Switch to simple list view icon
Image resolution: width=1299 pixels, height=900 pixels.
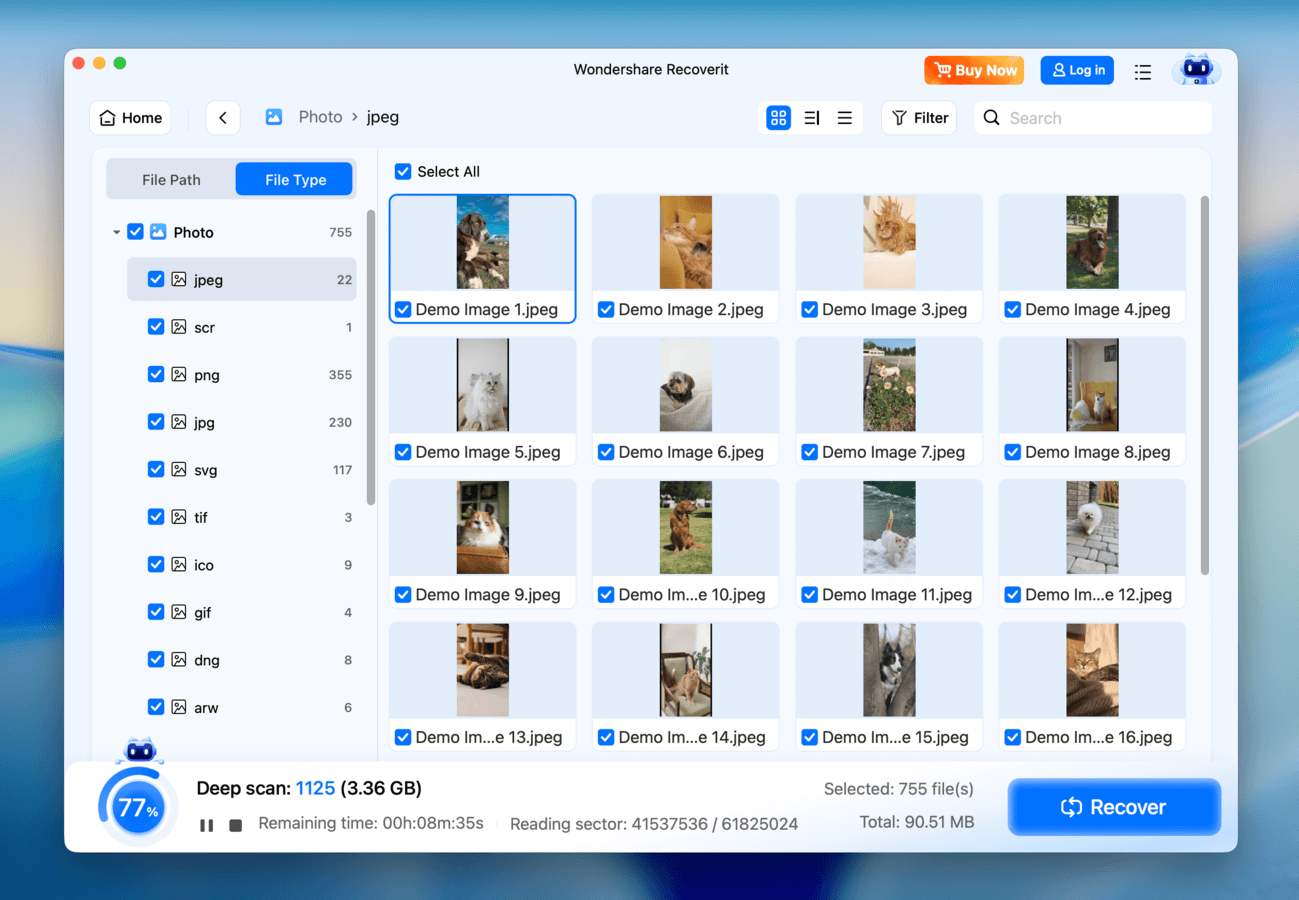click(x=845, y=118)
